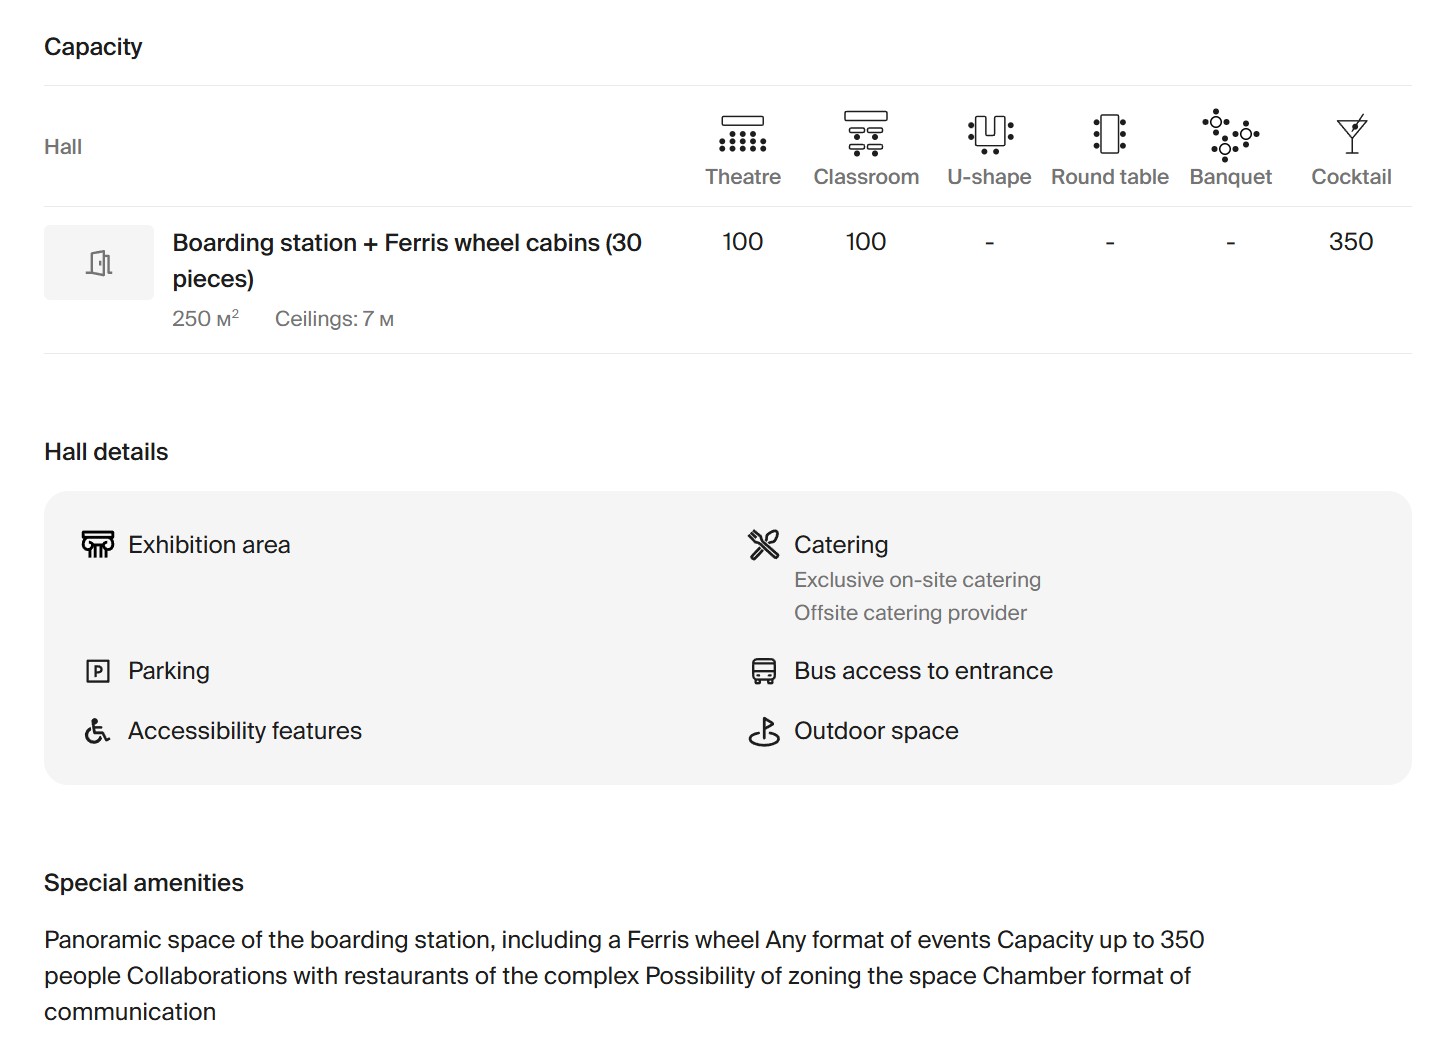This screenshot has width=1444, height=1049.
Task: Click the Cocktail capacity value 350
Action: click(1350, 242)
